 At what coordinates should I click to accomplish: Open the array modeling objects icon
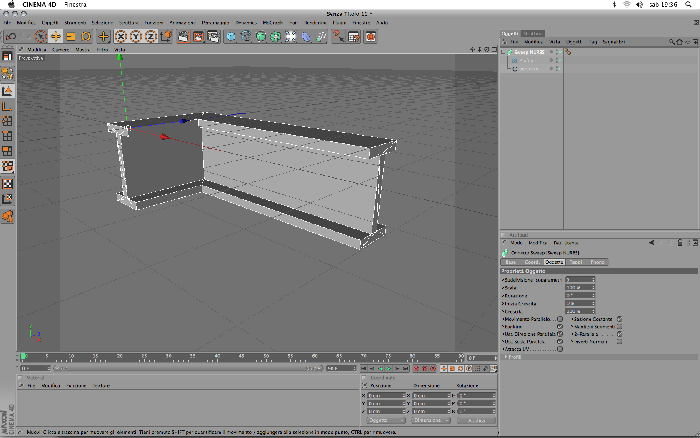tap(276, 36)
